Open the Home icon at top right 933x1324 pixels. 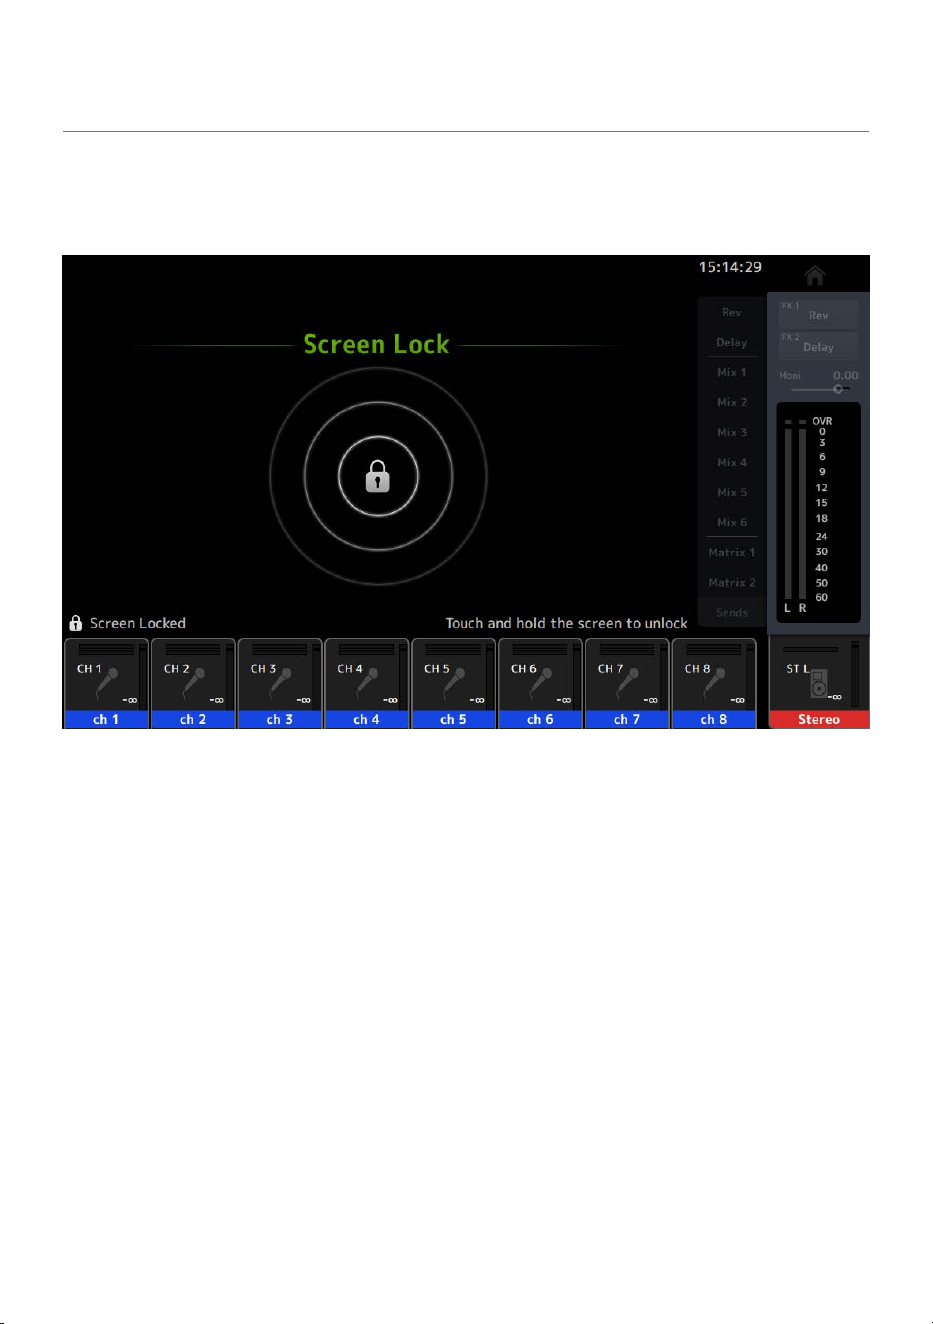tap(815, 275)
